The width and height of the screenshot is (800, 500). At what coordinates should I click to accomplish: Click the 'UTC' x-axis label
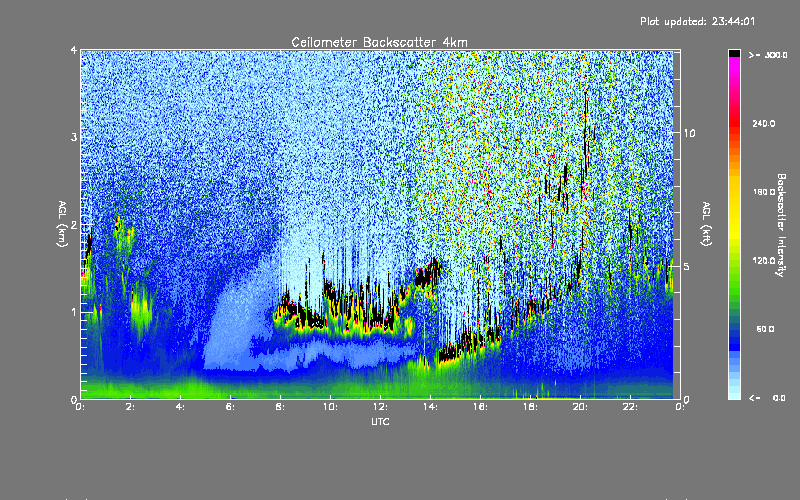(x=380, y=421)
